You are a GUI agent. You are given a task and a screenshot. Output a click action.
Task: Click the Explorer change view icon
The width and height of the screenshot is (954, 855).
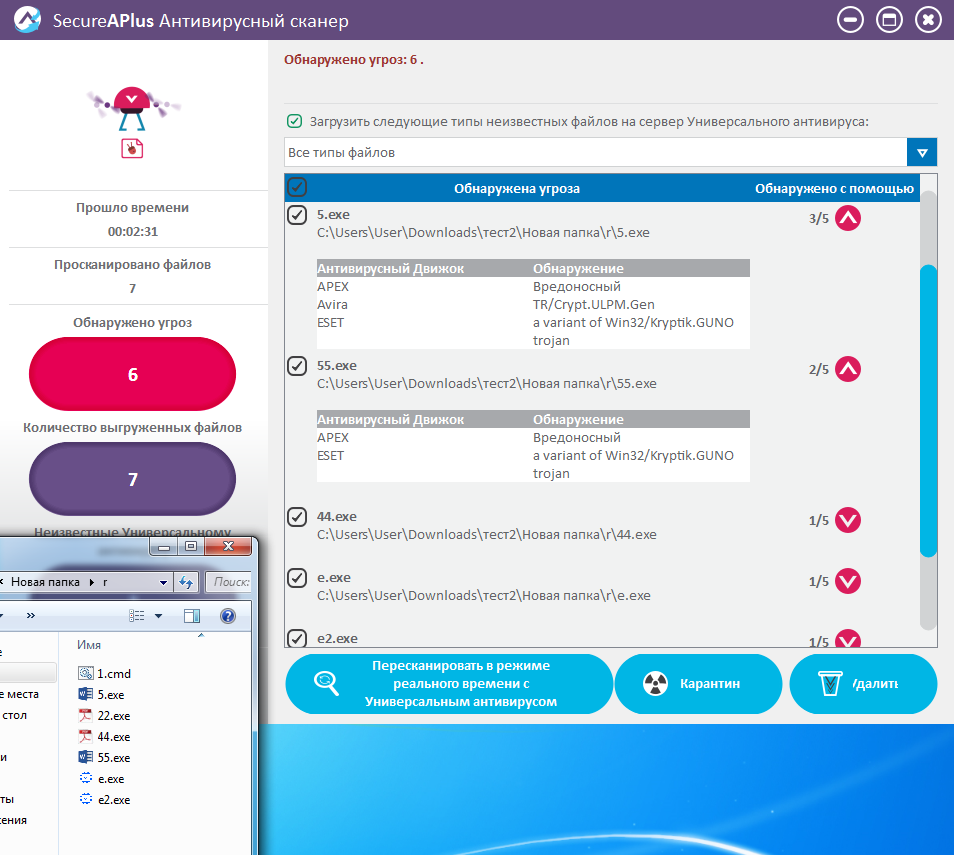pyautogui.click(x=136, y=616)
